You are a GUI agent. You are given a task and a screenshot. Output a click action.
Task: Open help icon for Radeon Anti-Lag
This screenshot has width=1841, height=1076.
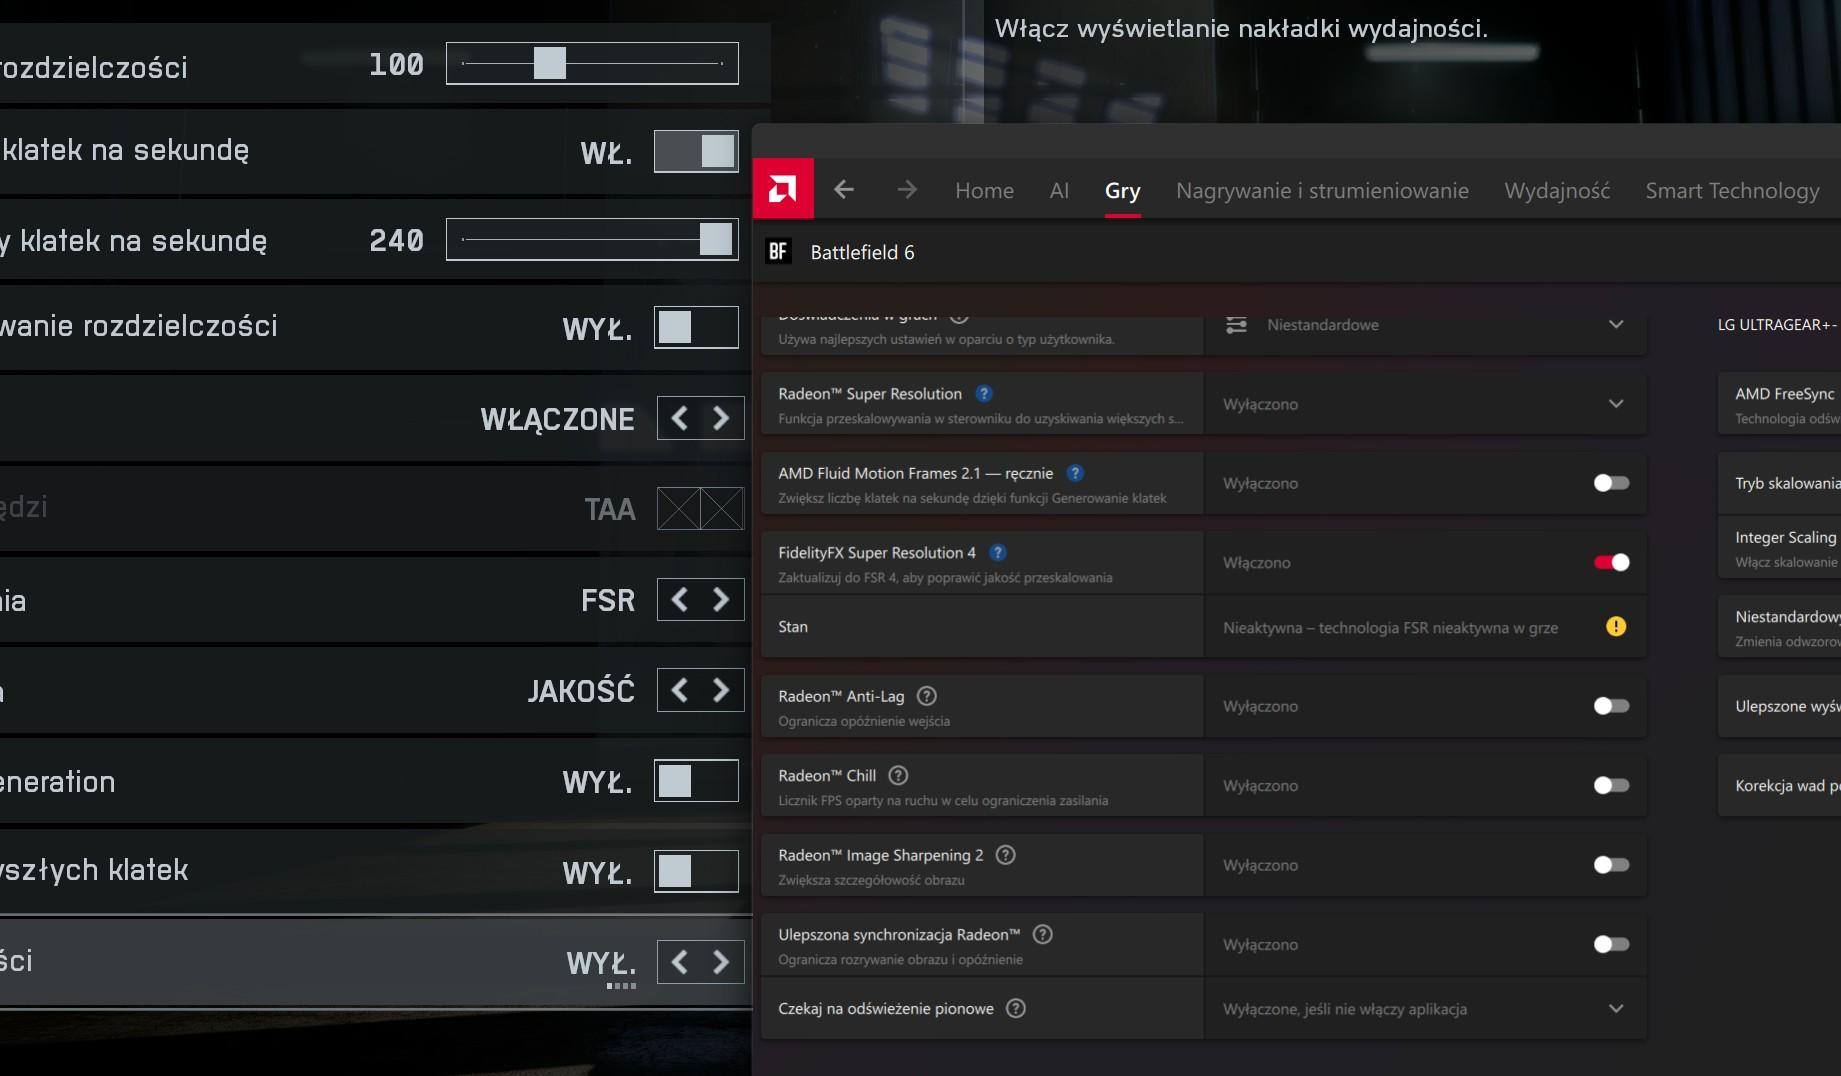click(x=927, y=696)
